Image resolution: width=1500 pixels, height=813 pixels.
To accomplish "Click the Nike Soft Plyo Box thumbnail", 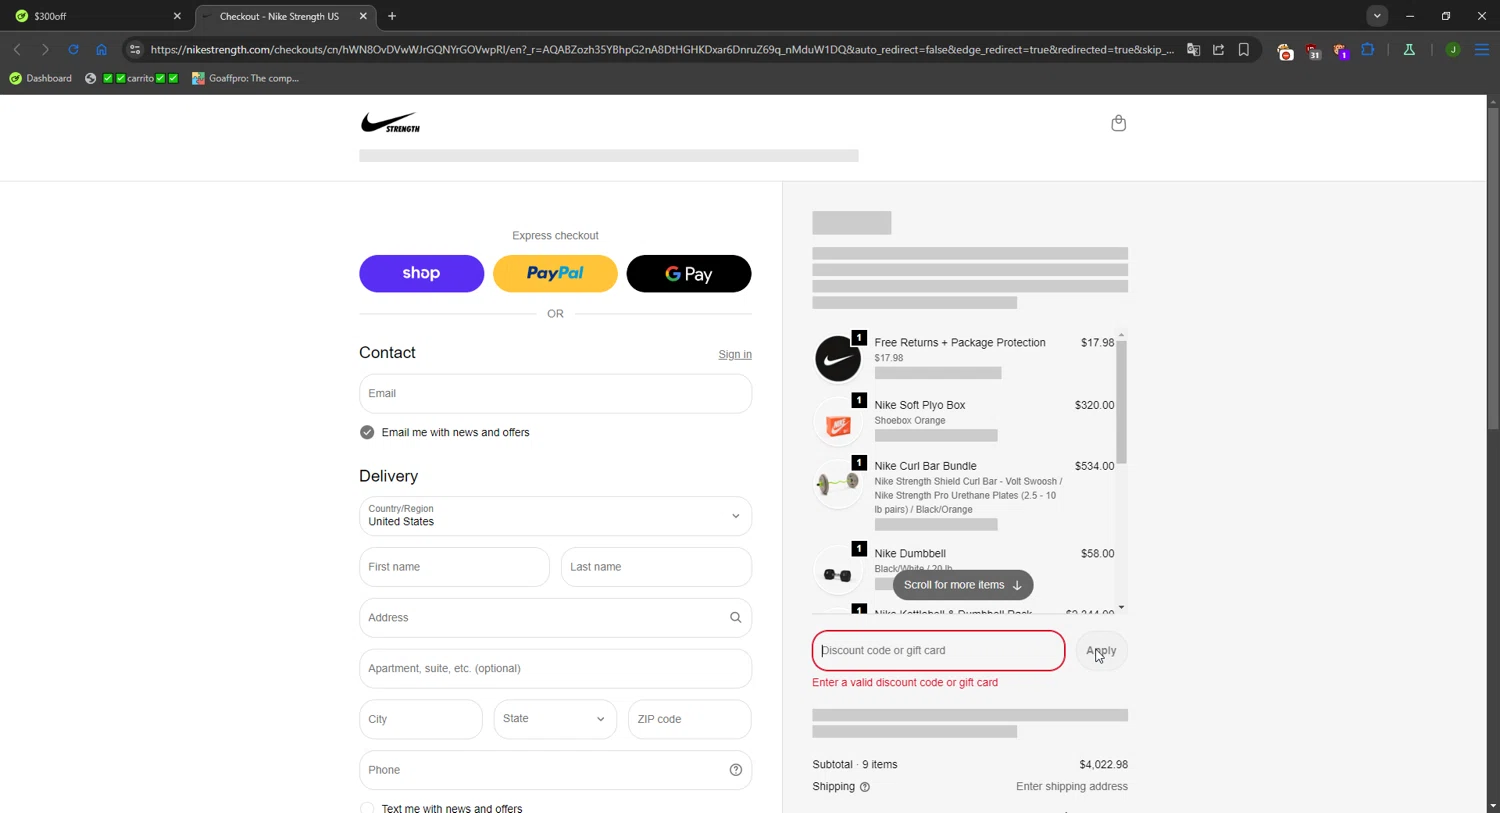I will pos(838,422).
